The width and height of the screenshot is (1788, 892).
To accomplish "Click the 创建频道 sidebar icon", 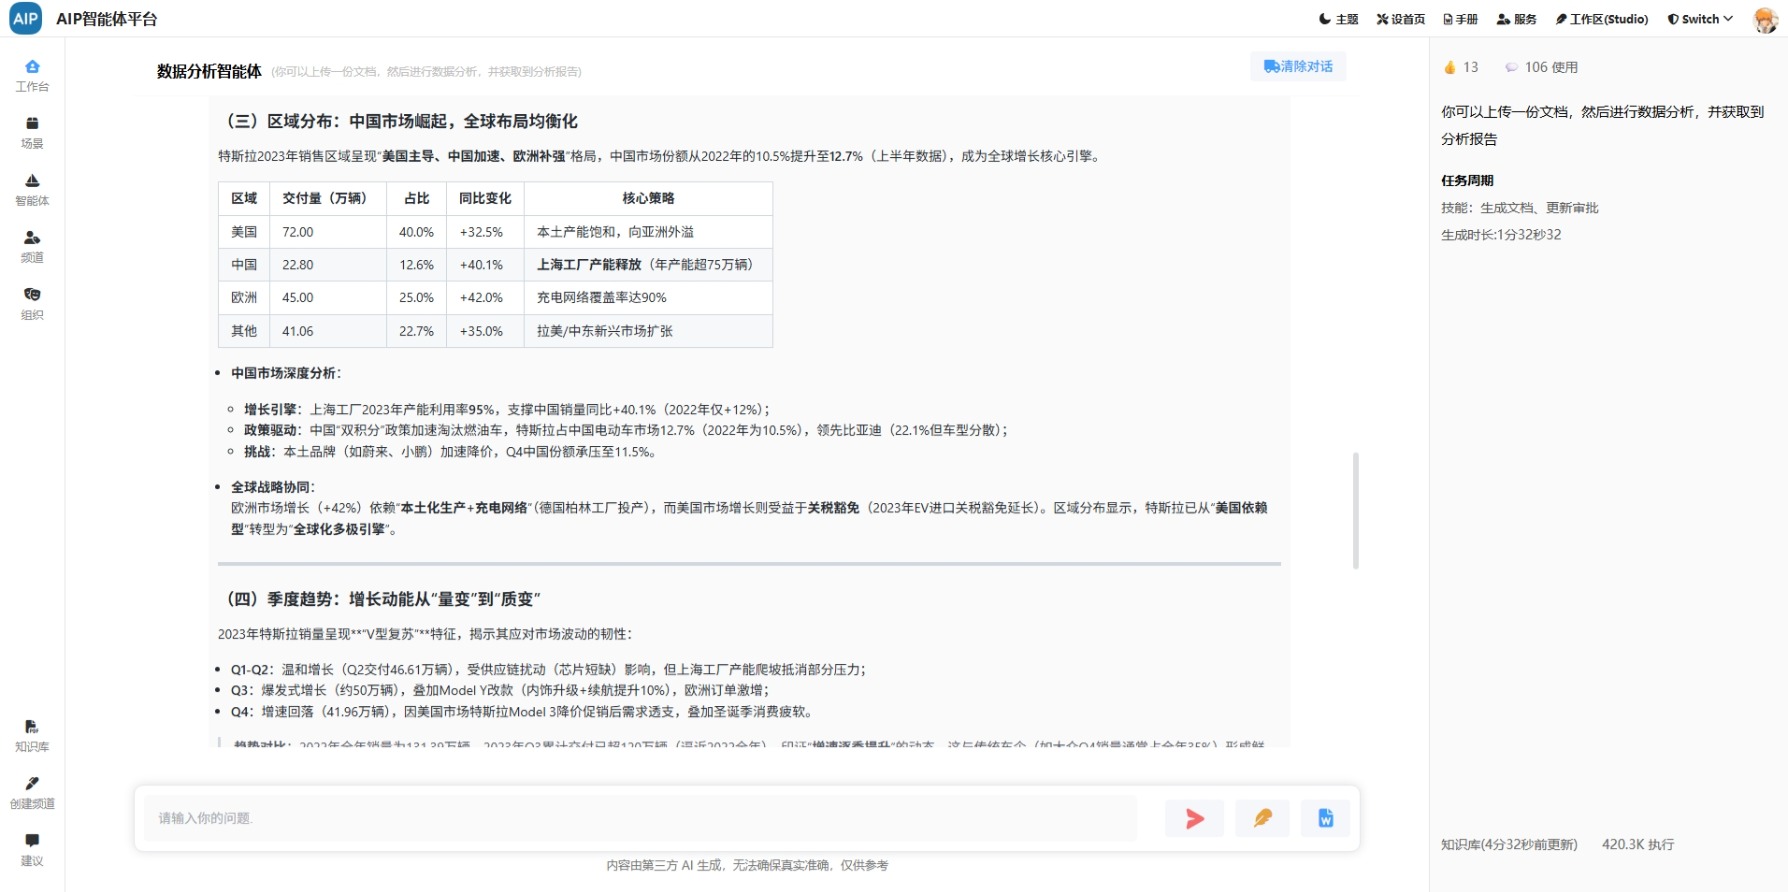I will click(32, 793).
